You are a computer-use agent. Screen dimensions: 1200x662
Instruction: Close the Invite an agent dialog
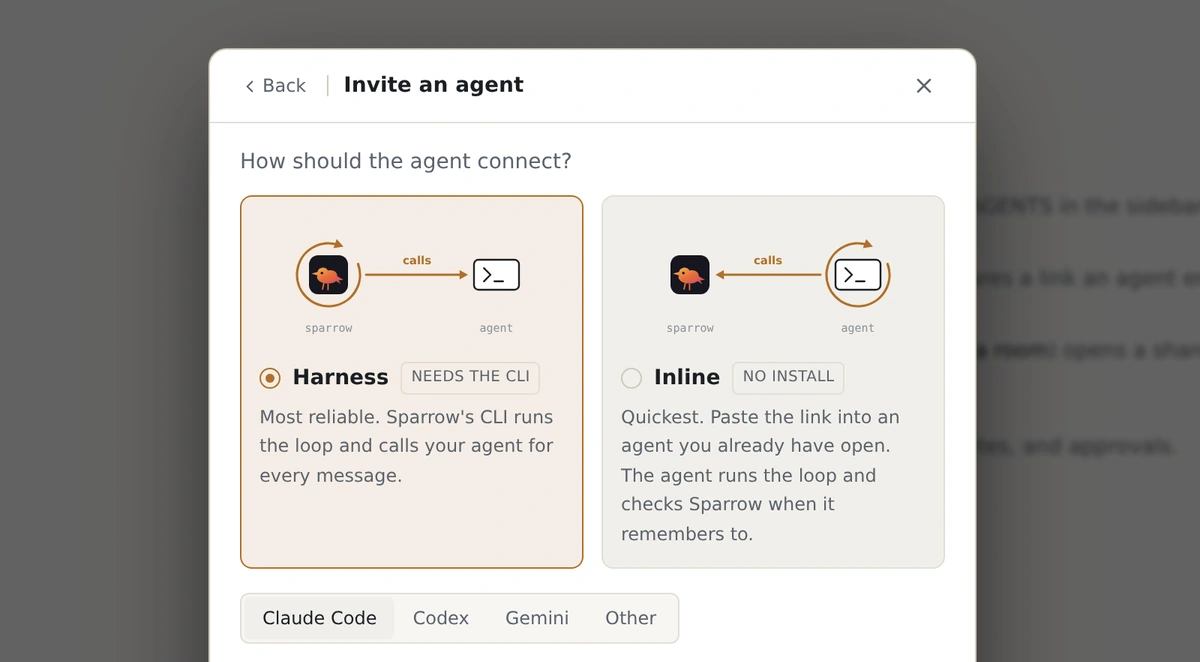pyautogui.click(x=924, y=86)
